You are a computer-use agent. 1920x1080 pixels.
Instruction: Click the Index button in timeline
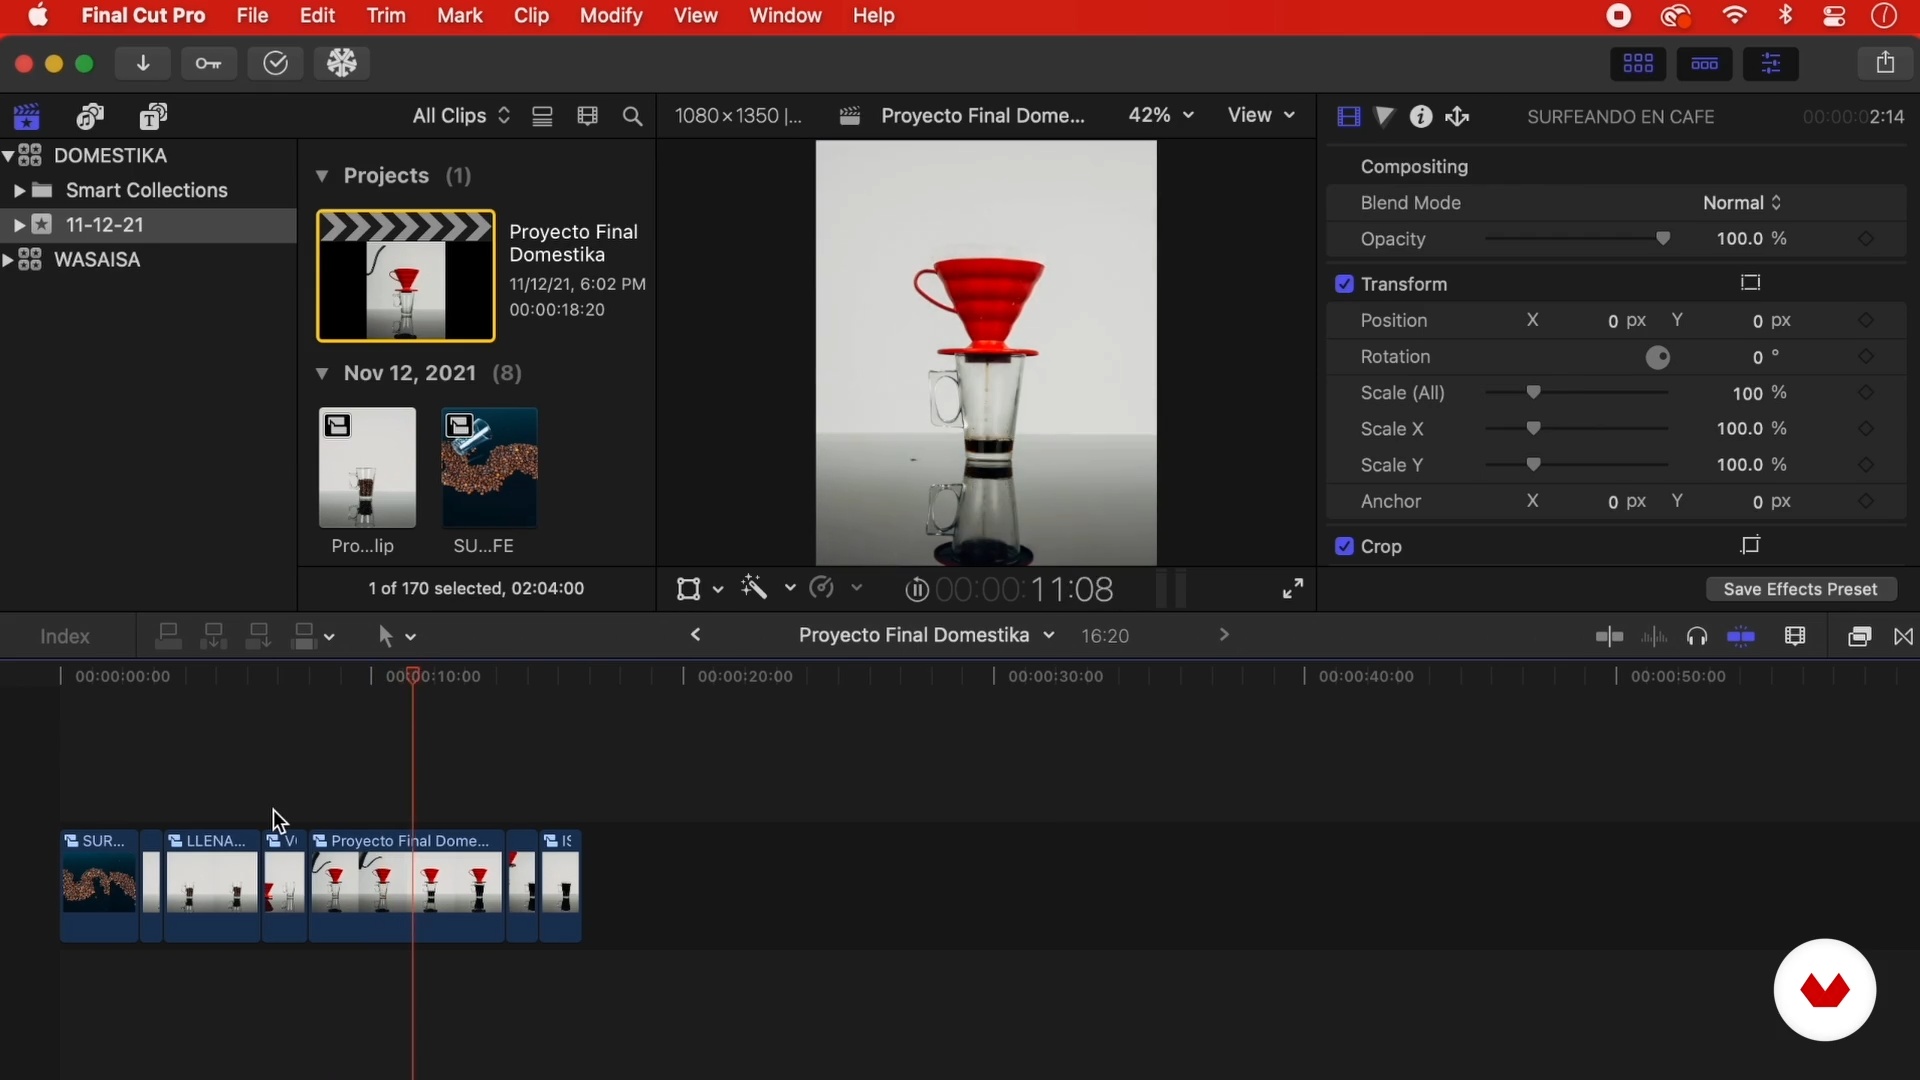pos(65,637)
